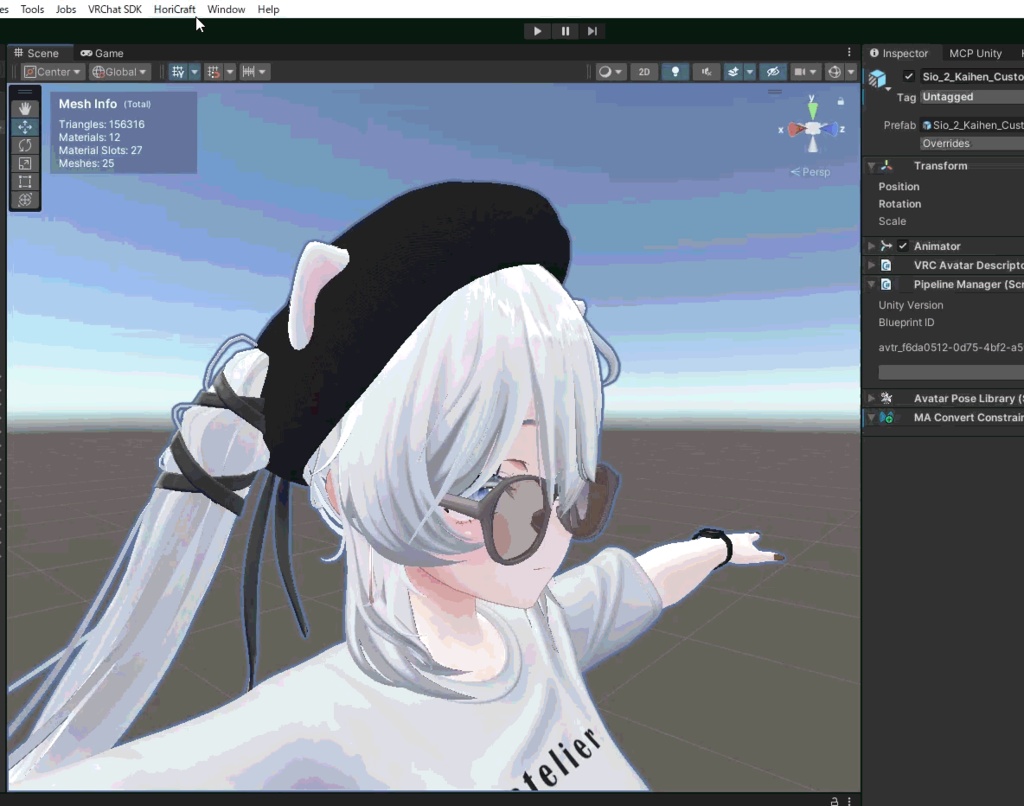The height and width of the screenshot is (806, 1024).
Task: Click the Avatar Pose Library icon
Action: point(886,398)
